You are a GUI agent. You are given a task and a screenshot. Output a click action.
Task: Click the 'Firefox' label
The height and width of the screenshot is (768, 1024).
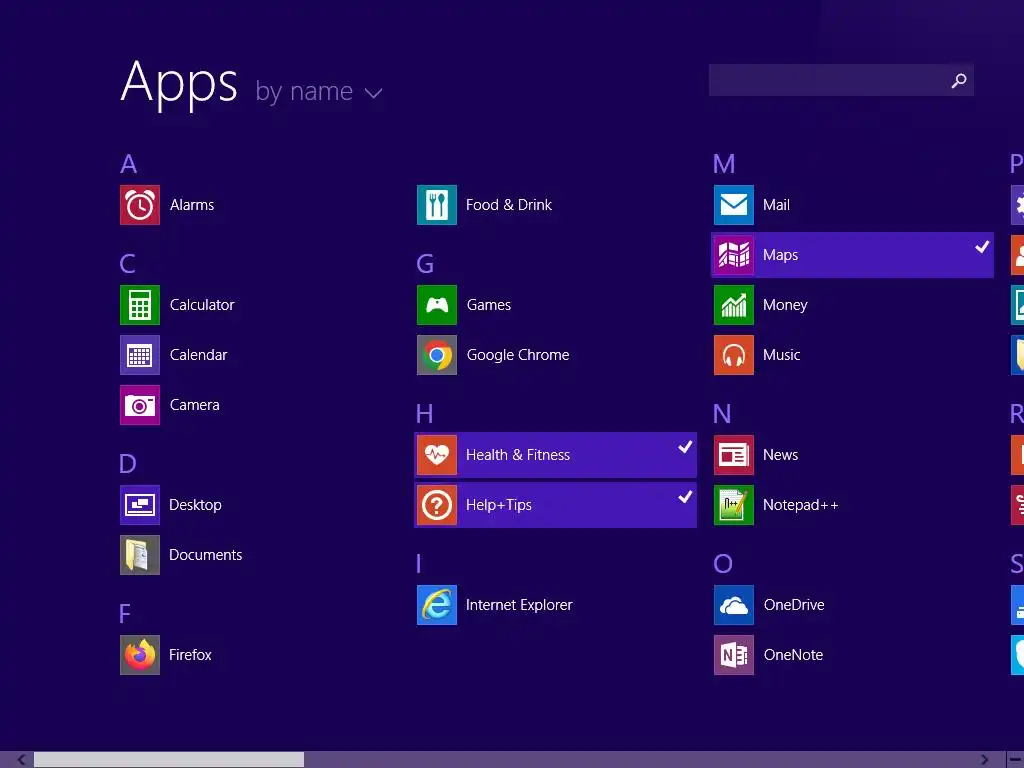(x=190, y=655)
